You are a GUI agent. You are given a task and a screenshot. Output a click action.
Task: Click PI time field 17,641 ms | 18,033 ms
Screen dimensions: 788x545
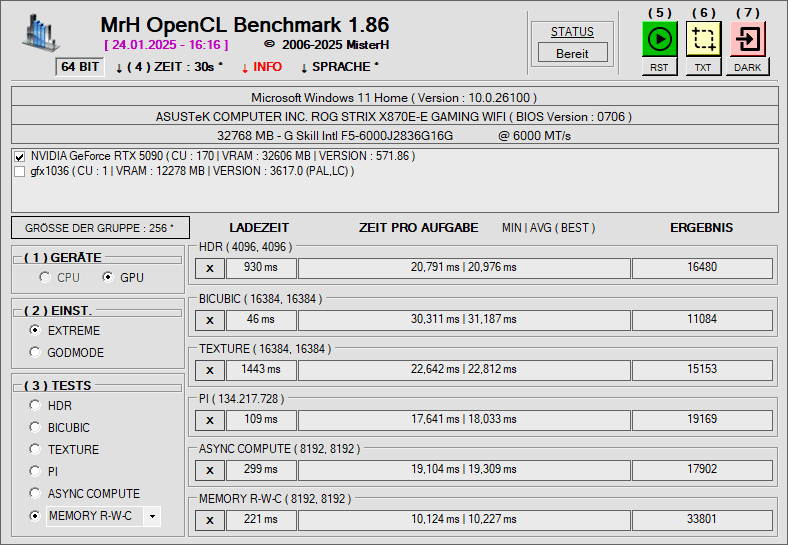(464, 420)
